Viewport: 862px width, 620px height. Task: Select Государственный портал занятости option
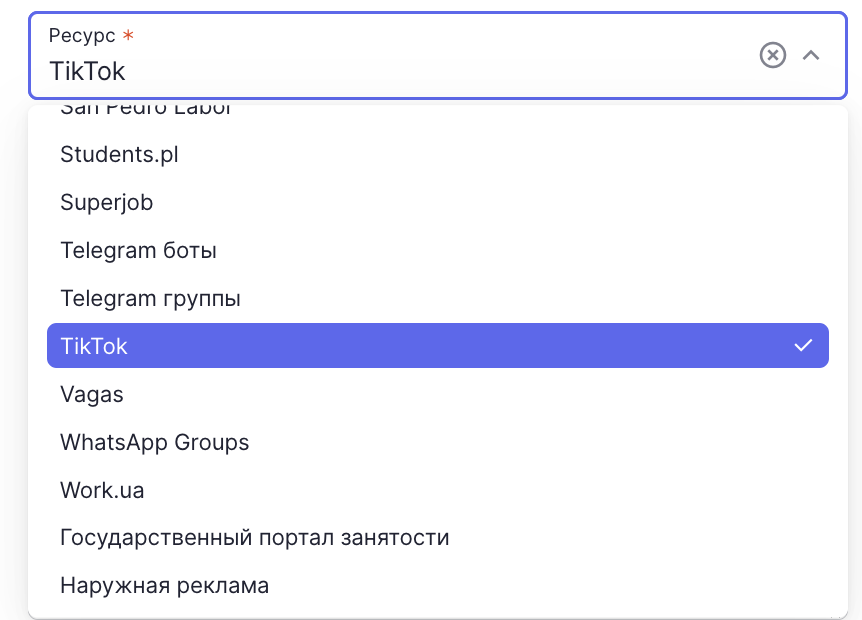[438, 538]
